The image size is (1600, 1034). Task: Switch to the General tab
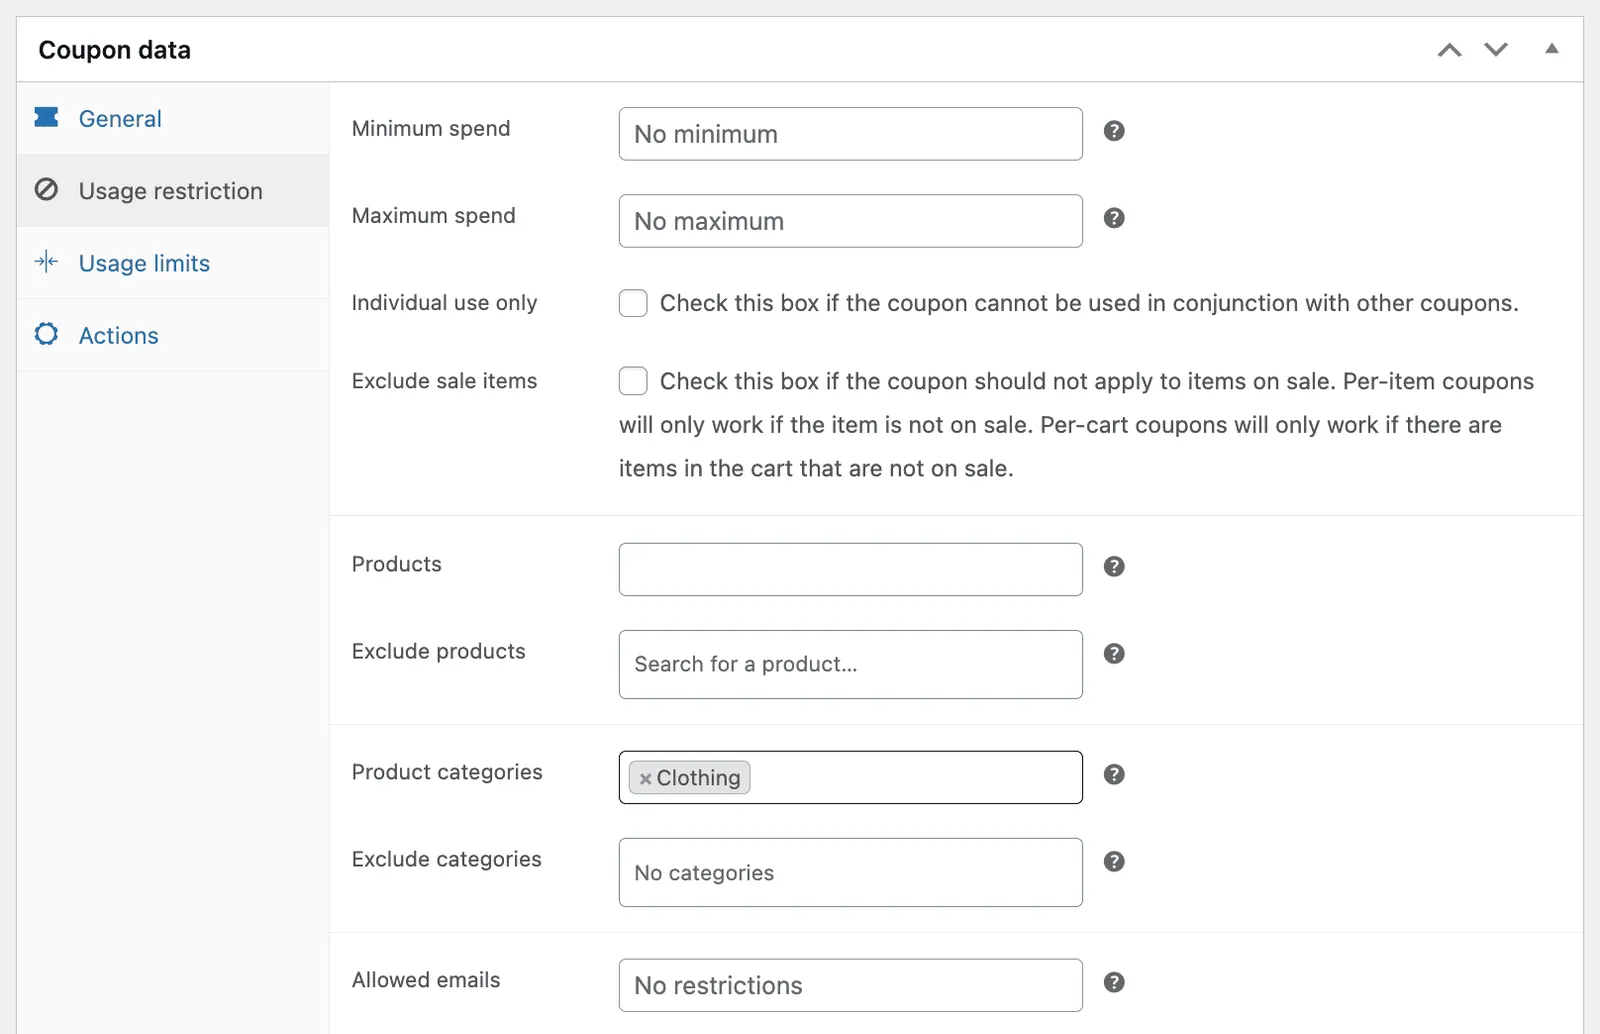(x=173, y=118)
